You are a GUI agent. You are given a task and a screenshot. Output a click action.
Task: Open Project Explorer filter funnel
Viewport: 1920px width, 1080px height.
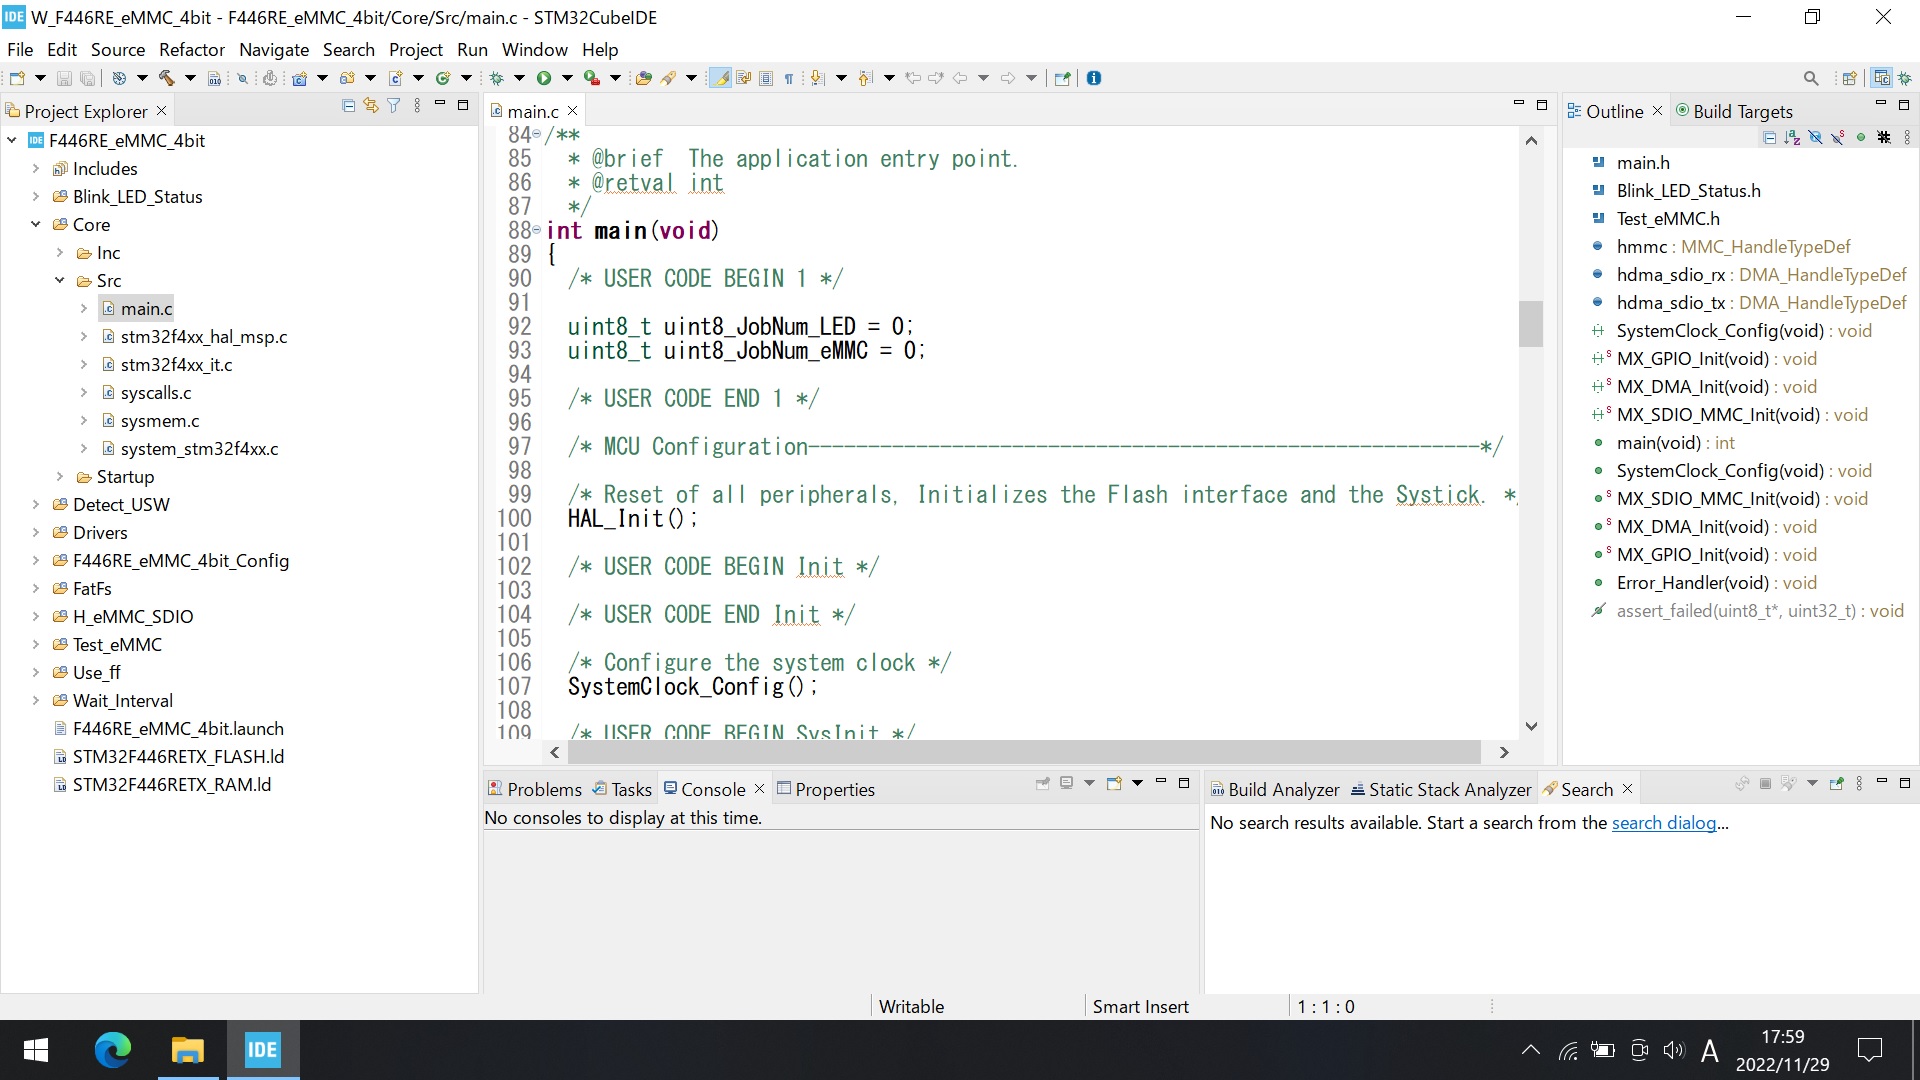(x=394, y=105)
